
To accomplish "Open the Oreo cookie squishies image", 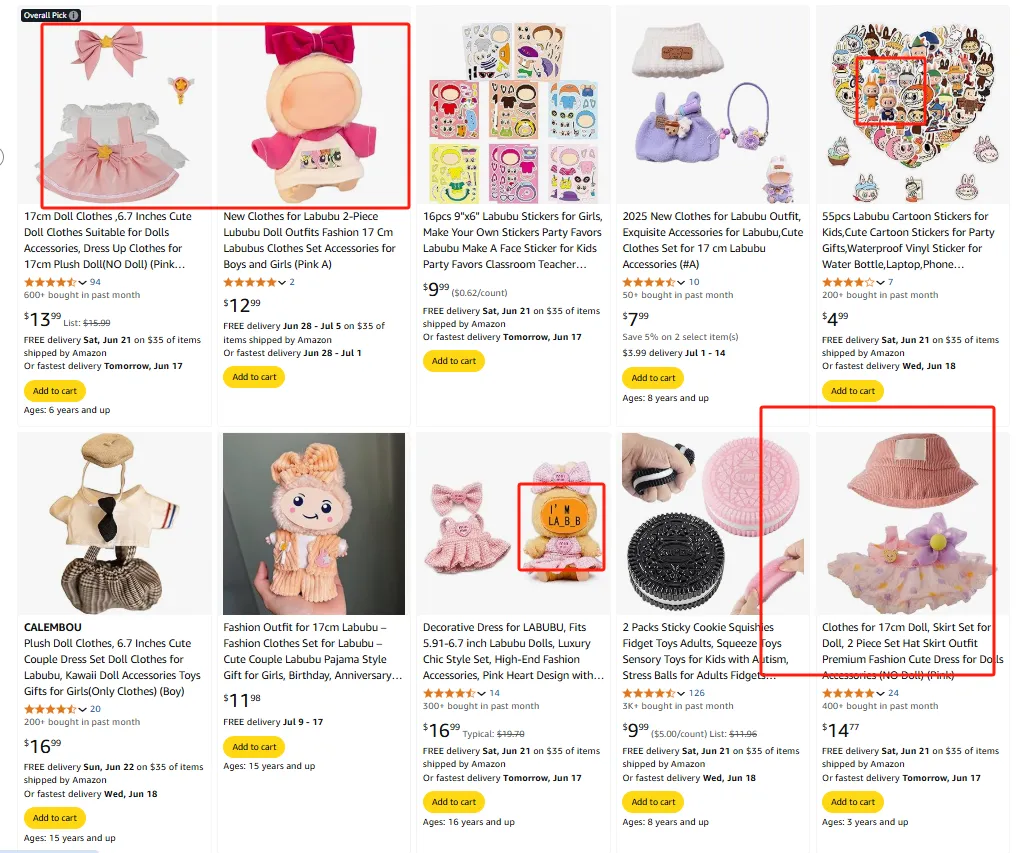I will (713, 524).
